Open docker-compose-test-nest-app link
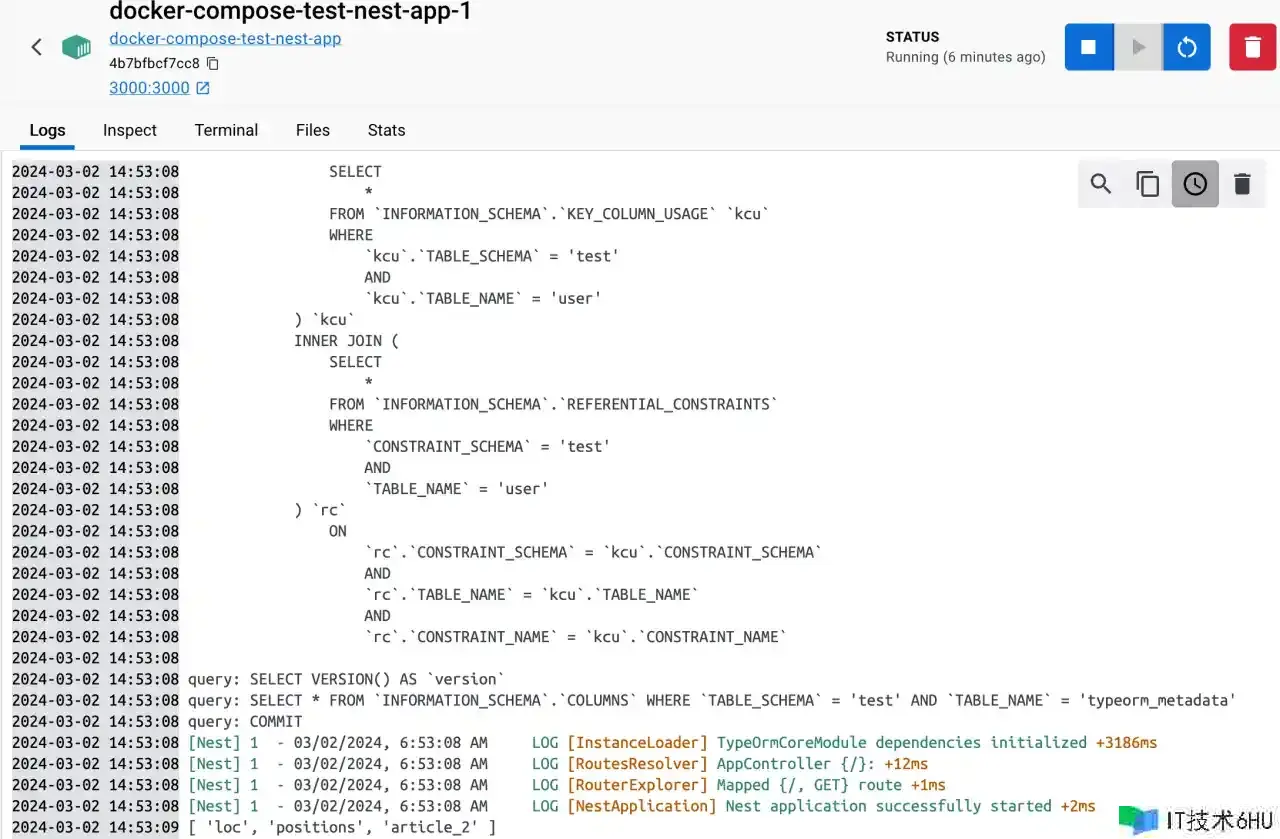1280x839 pixels. pos(225,39)
